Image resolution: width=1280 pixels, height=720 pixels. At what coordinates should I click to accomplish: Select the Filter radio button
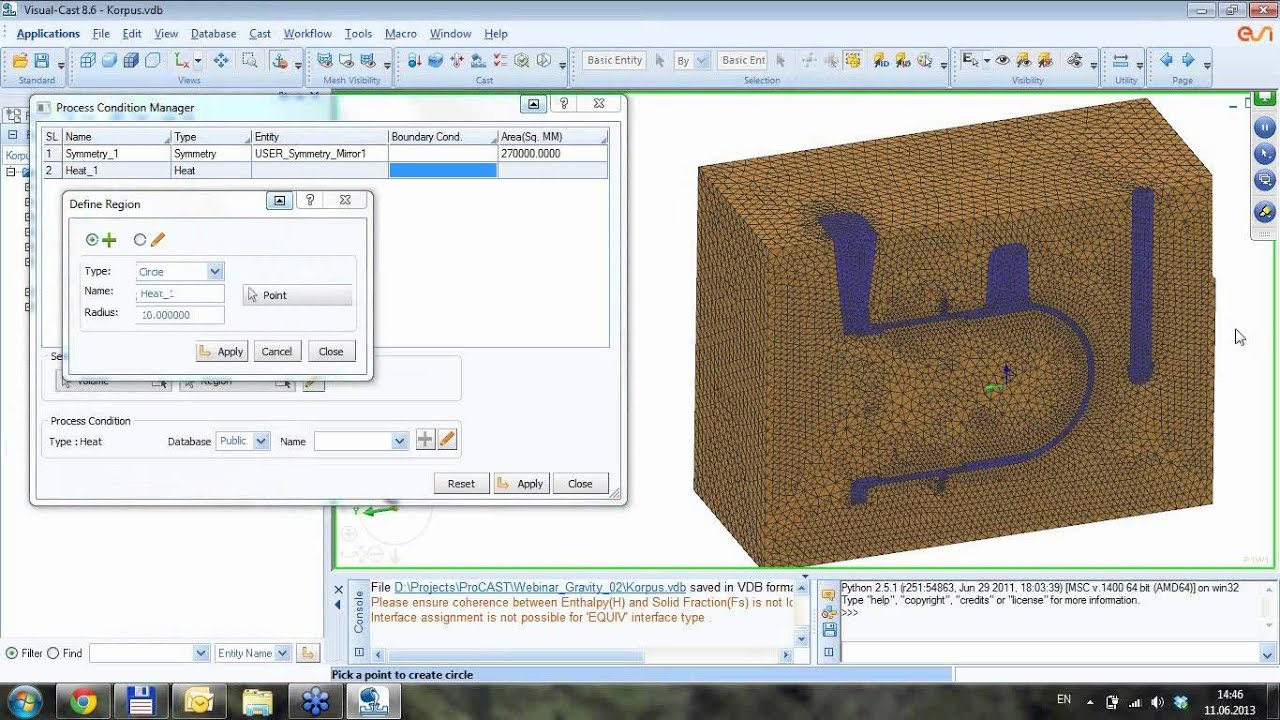[x=12, y=653]
